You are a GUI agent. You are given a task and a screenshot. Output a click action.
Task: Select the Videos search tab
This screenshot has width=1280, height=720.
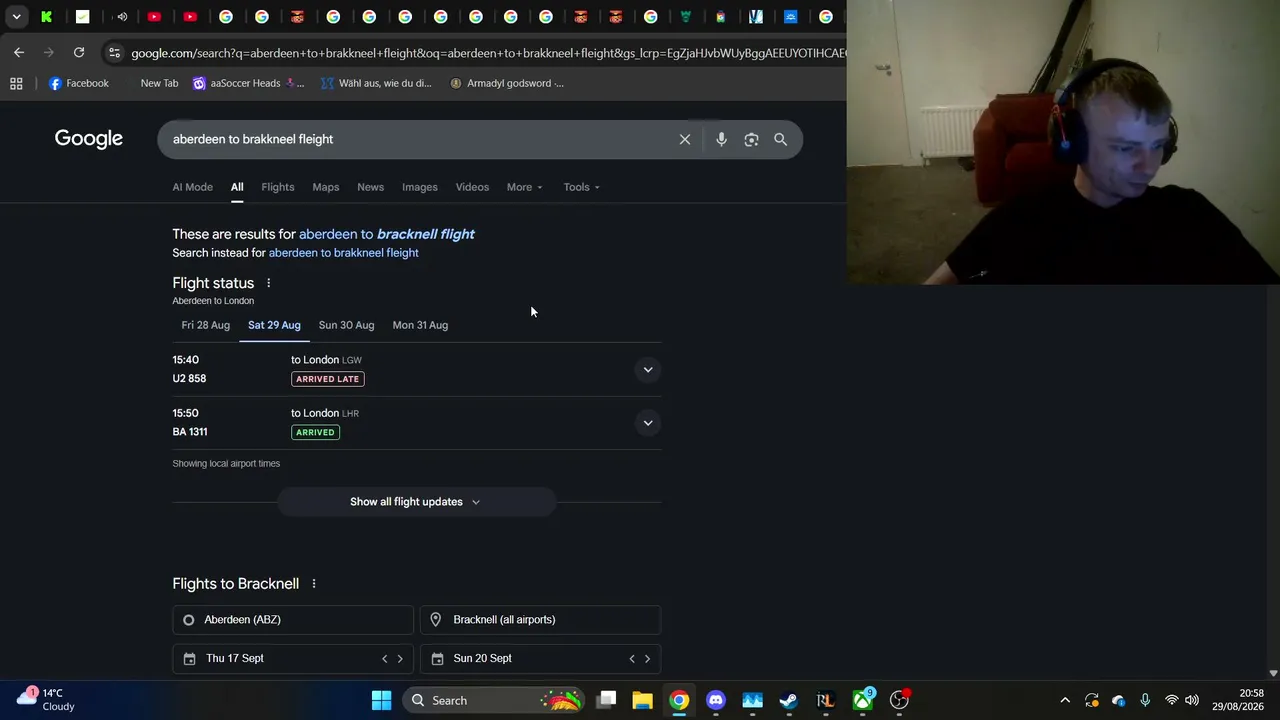tap(472, 187)
